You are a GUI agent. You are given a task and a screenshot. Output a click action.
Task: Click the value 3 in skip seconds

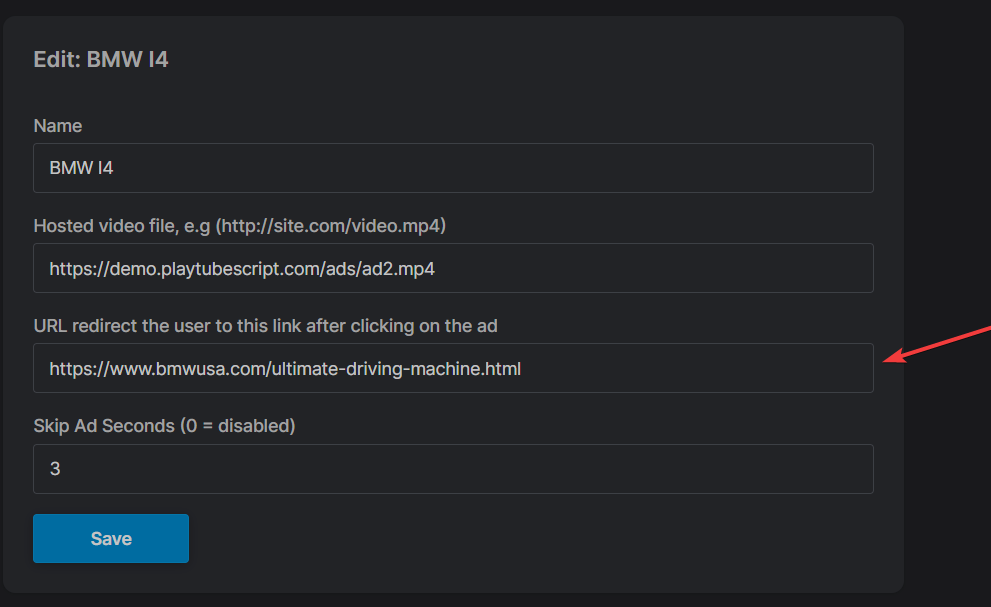click(55, 469)
